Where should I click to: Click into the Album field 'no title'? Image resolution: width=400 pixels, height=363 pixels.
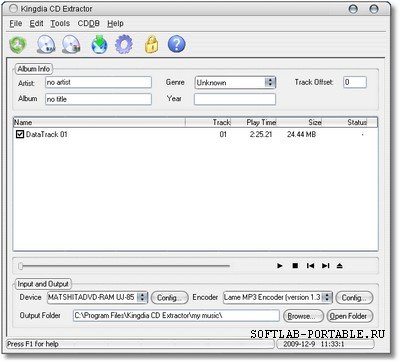coord(98,99)
